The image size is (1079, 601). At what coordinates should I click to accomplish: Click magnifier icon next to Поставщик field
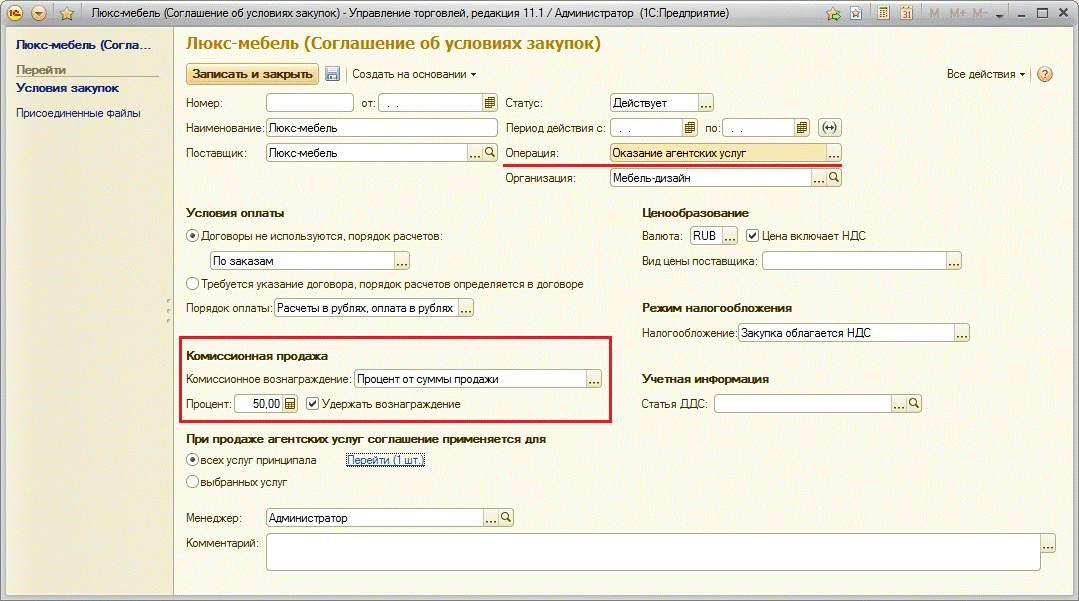point(490,153)
